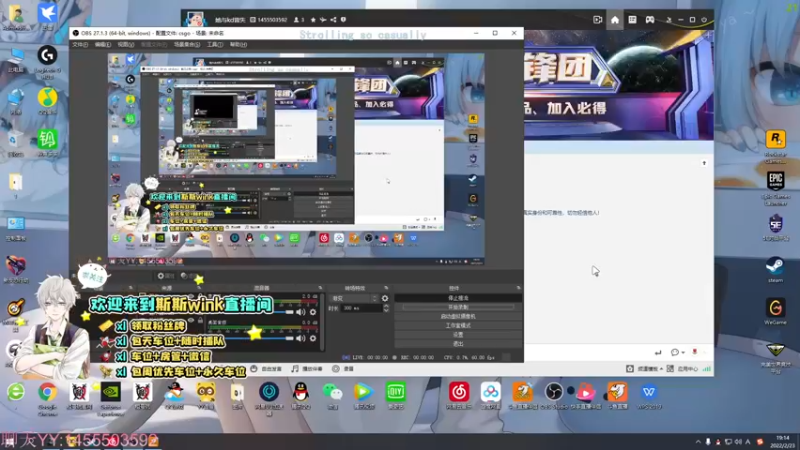The image size is (800, 450).
Task: Click 开始录制 start recording button
Action: 458,307
